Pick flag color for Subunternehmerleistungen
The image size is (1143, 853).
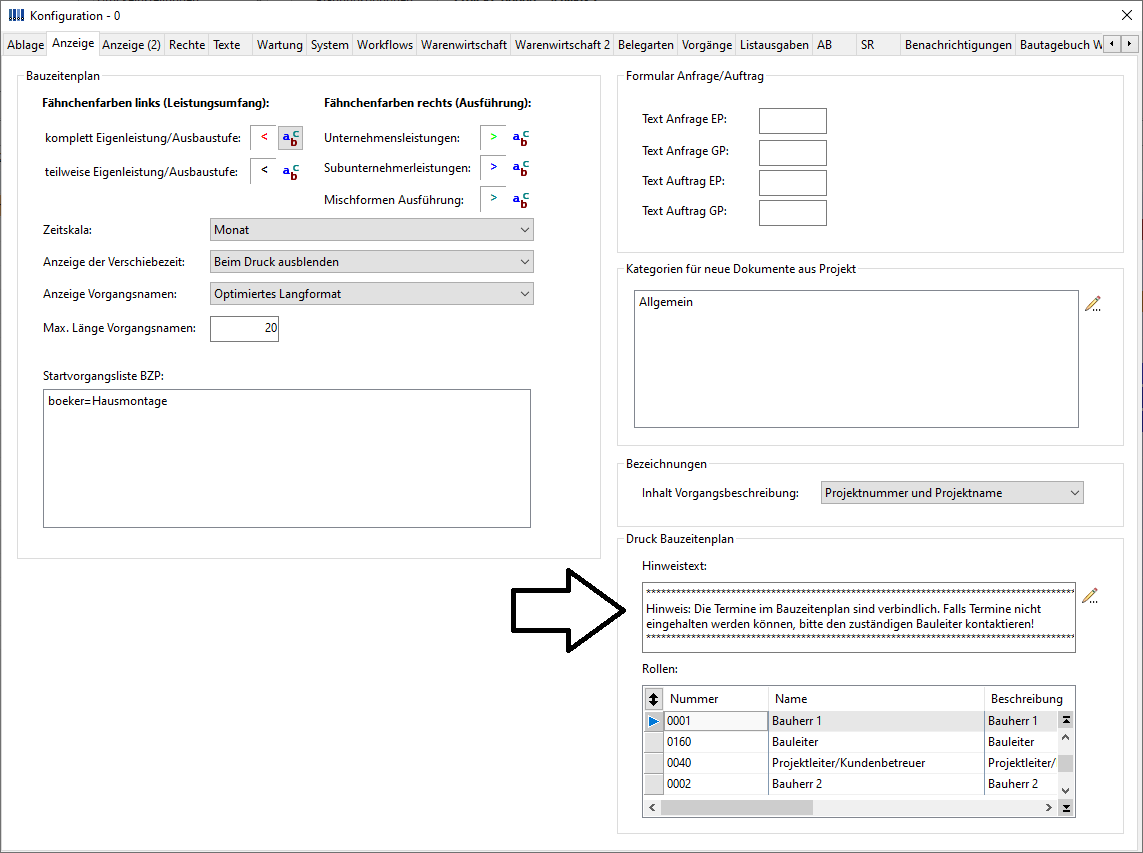[x=494, y=168]
